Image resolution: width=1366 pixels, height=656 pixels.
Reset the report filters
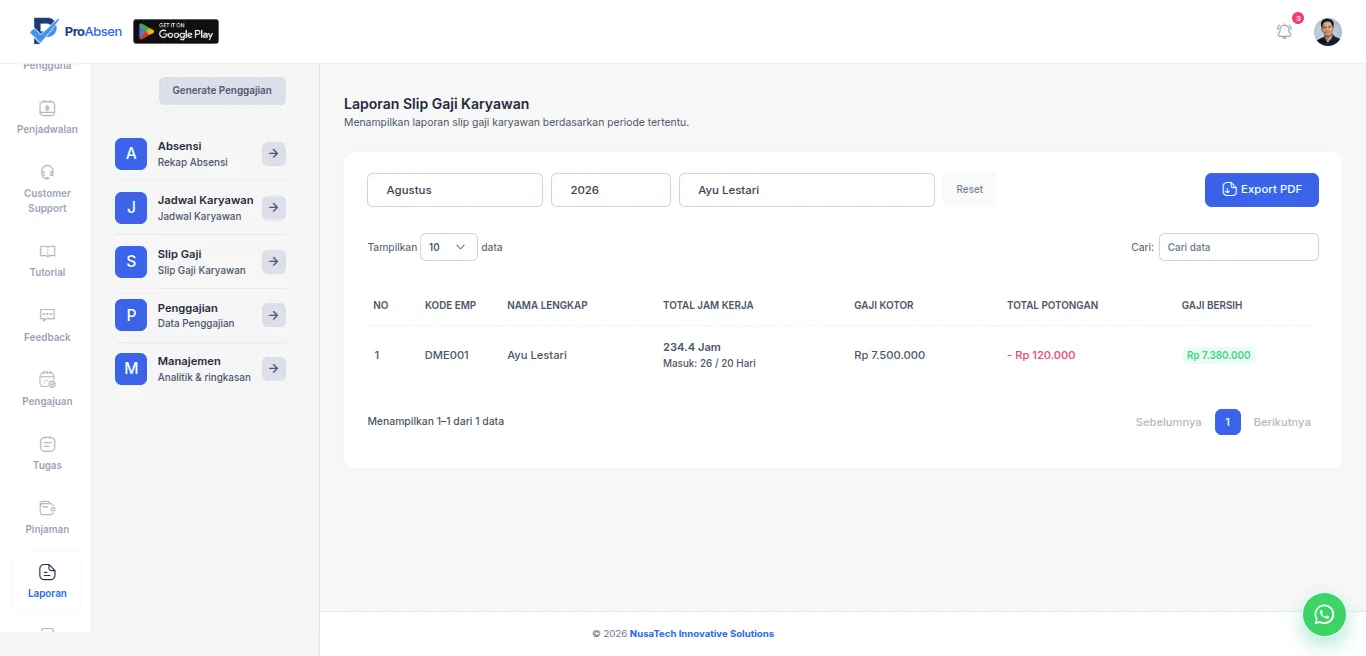(x=969, y=190)
